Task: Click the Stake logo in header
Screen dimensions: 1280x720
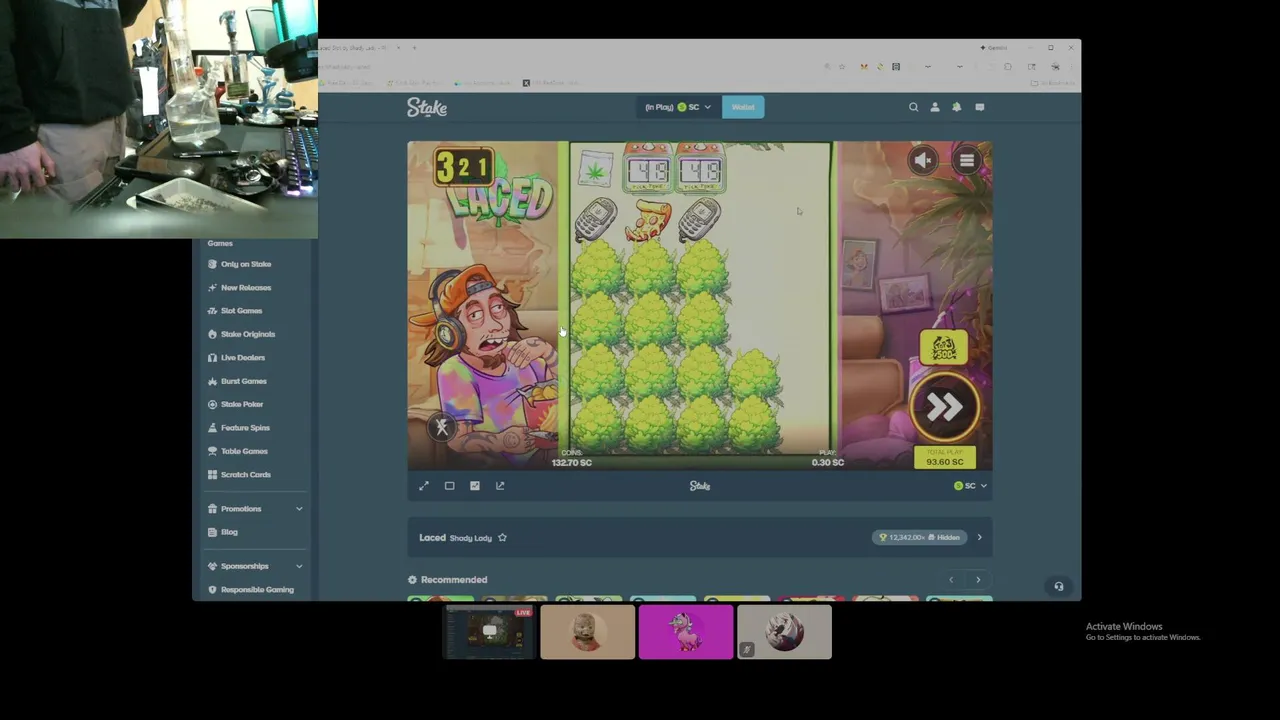Action: pyautogui.click(x=427, y=107)
